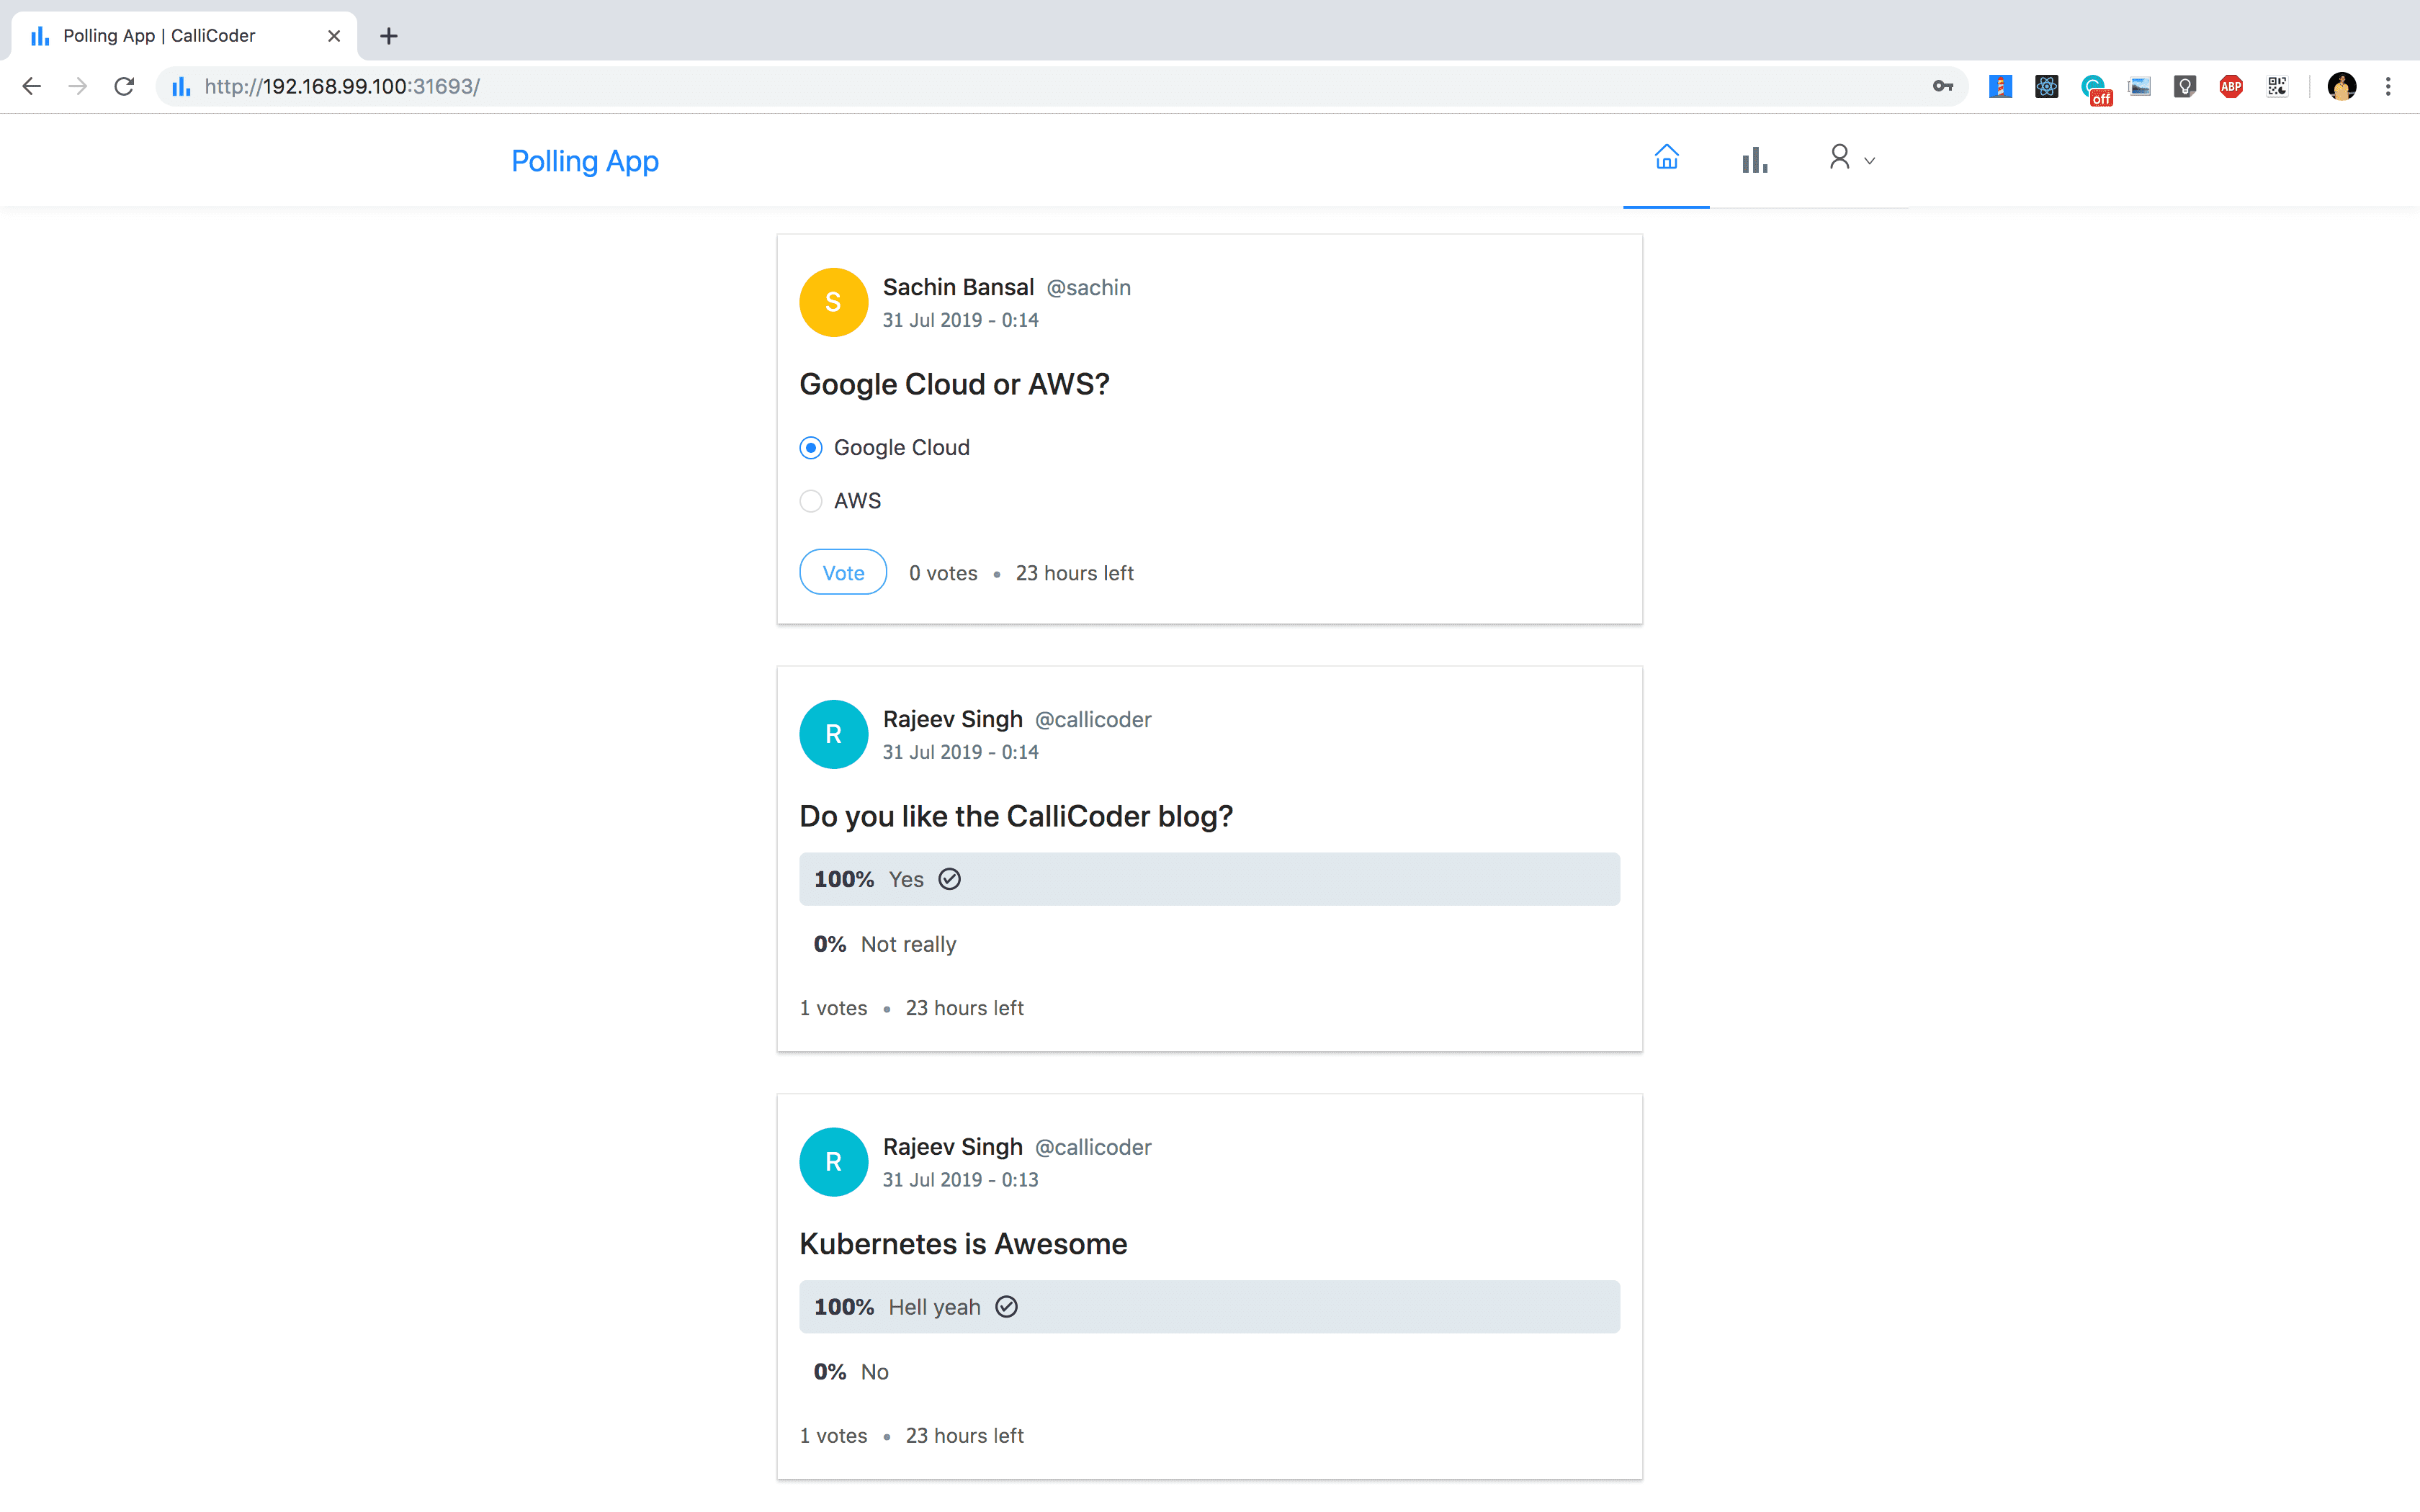
Task: Open a new browser tab
Action: 389,36
